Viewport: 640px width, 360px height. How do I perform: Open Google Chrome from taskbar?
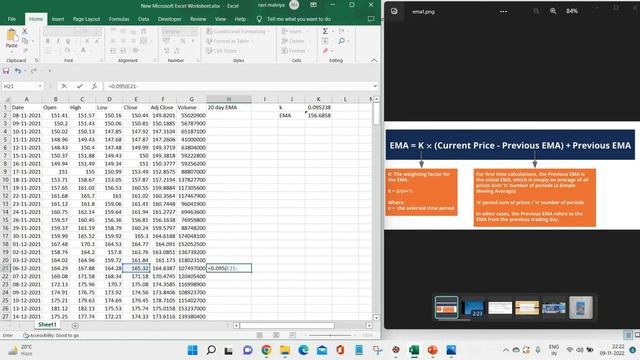pos(267,350)
